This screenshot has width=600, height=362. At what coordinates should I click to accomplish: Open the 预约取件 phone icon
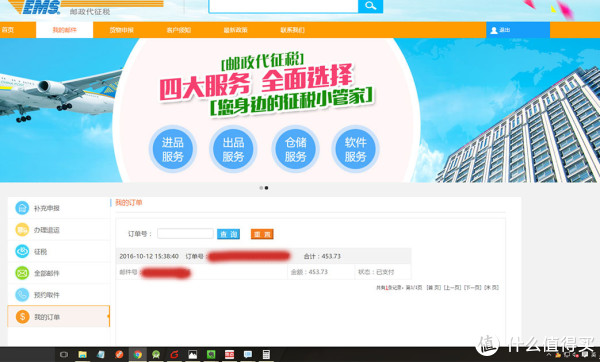coord(22,295)
